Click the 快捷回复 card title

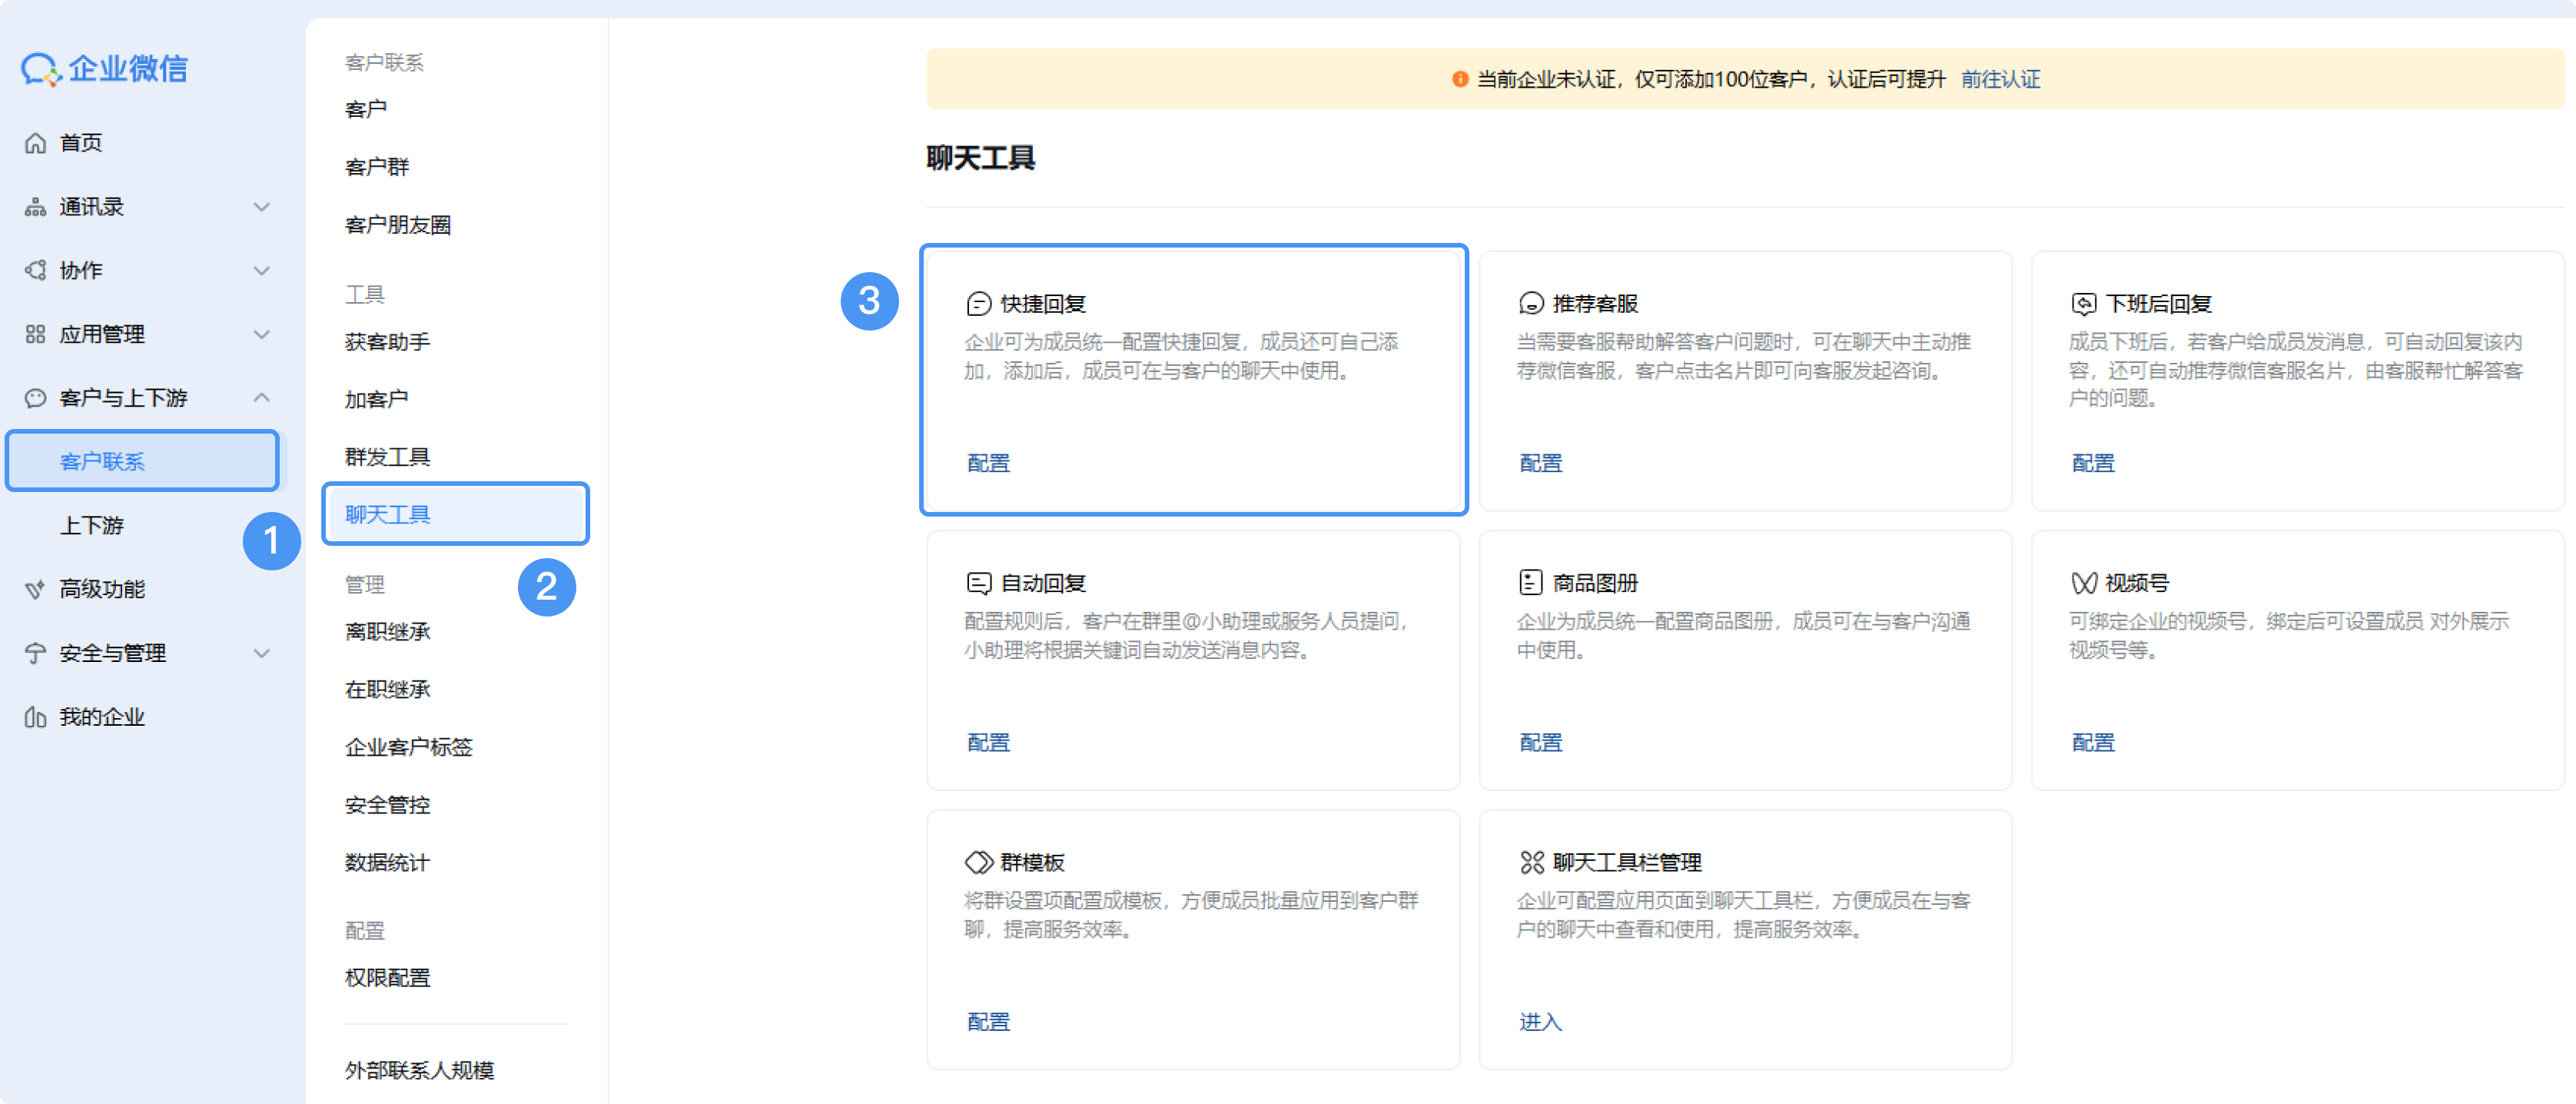[1043, 304]
